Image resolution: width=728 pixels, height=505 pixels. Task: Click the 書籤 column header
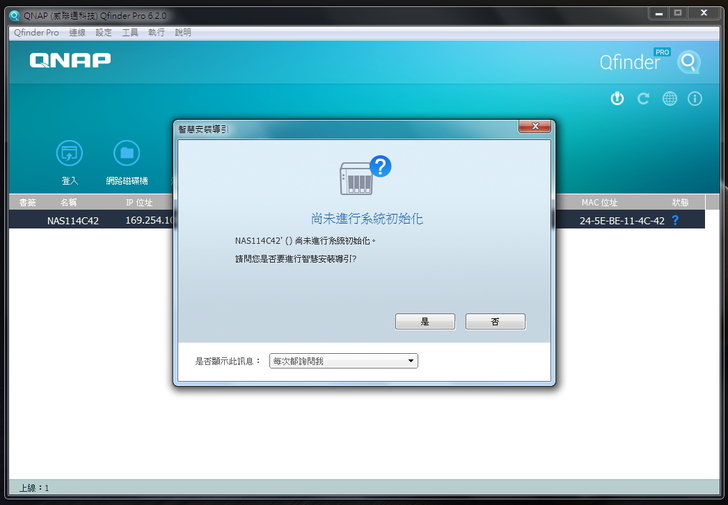pyautogui.click(x=27, y=202)
